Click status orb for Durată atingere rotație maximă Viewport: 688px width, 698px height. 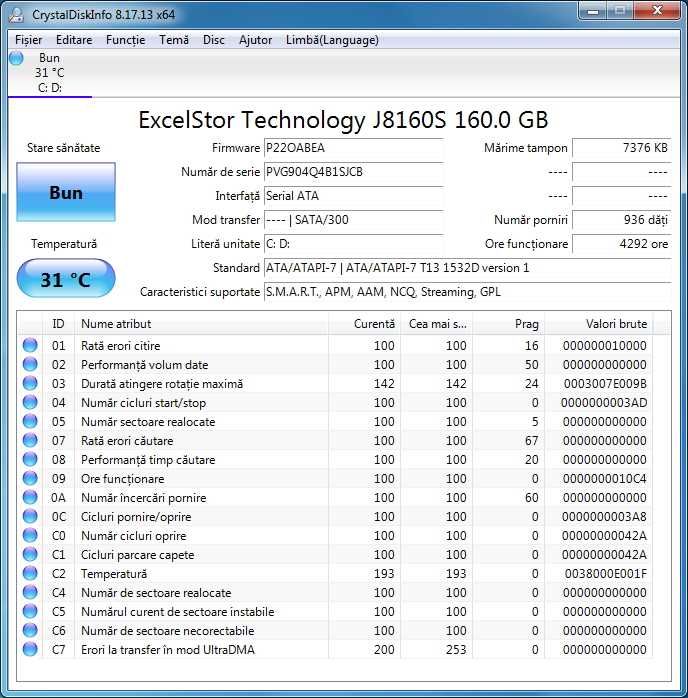[30, 383]
